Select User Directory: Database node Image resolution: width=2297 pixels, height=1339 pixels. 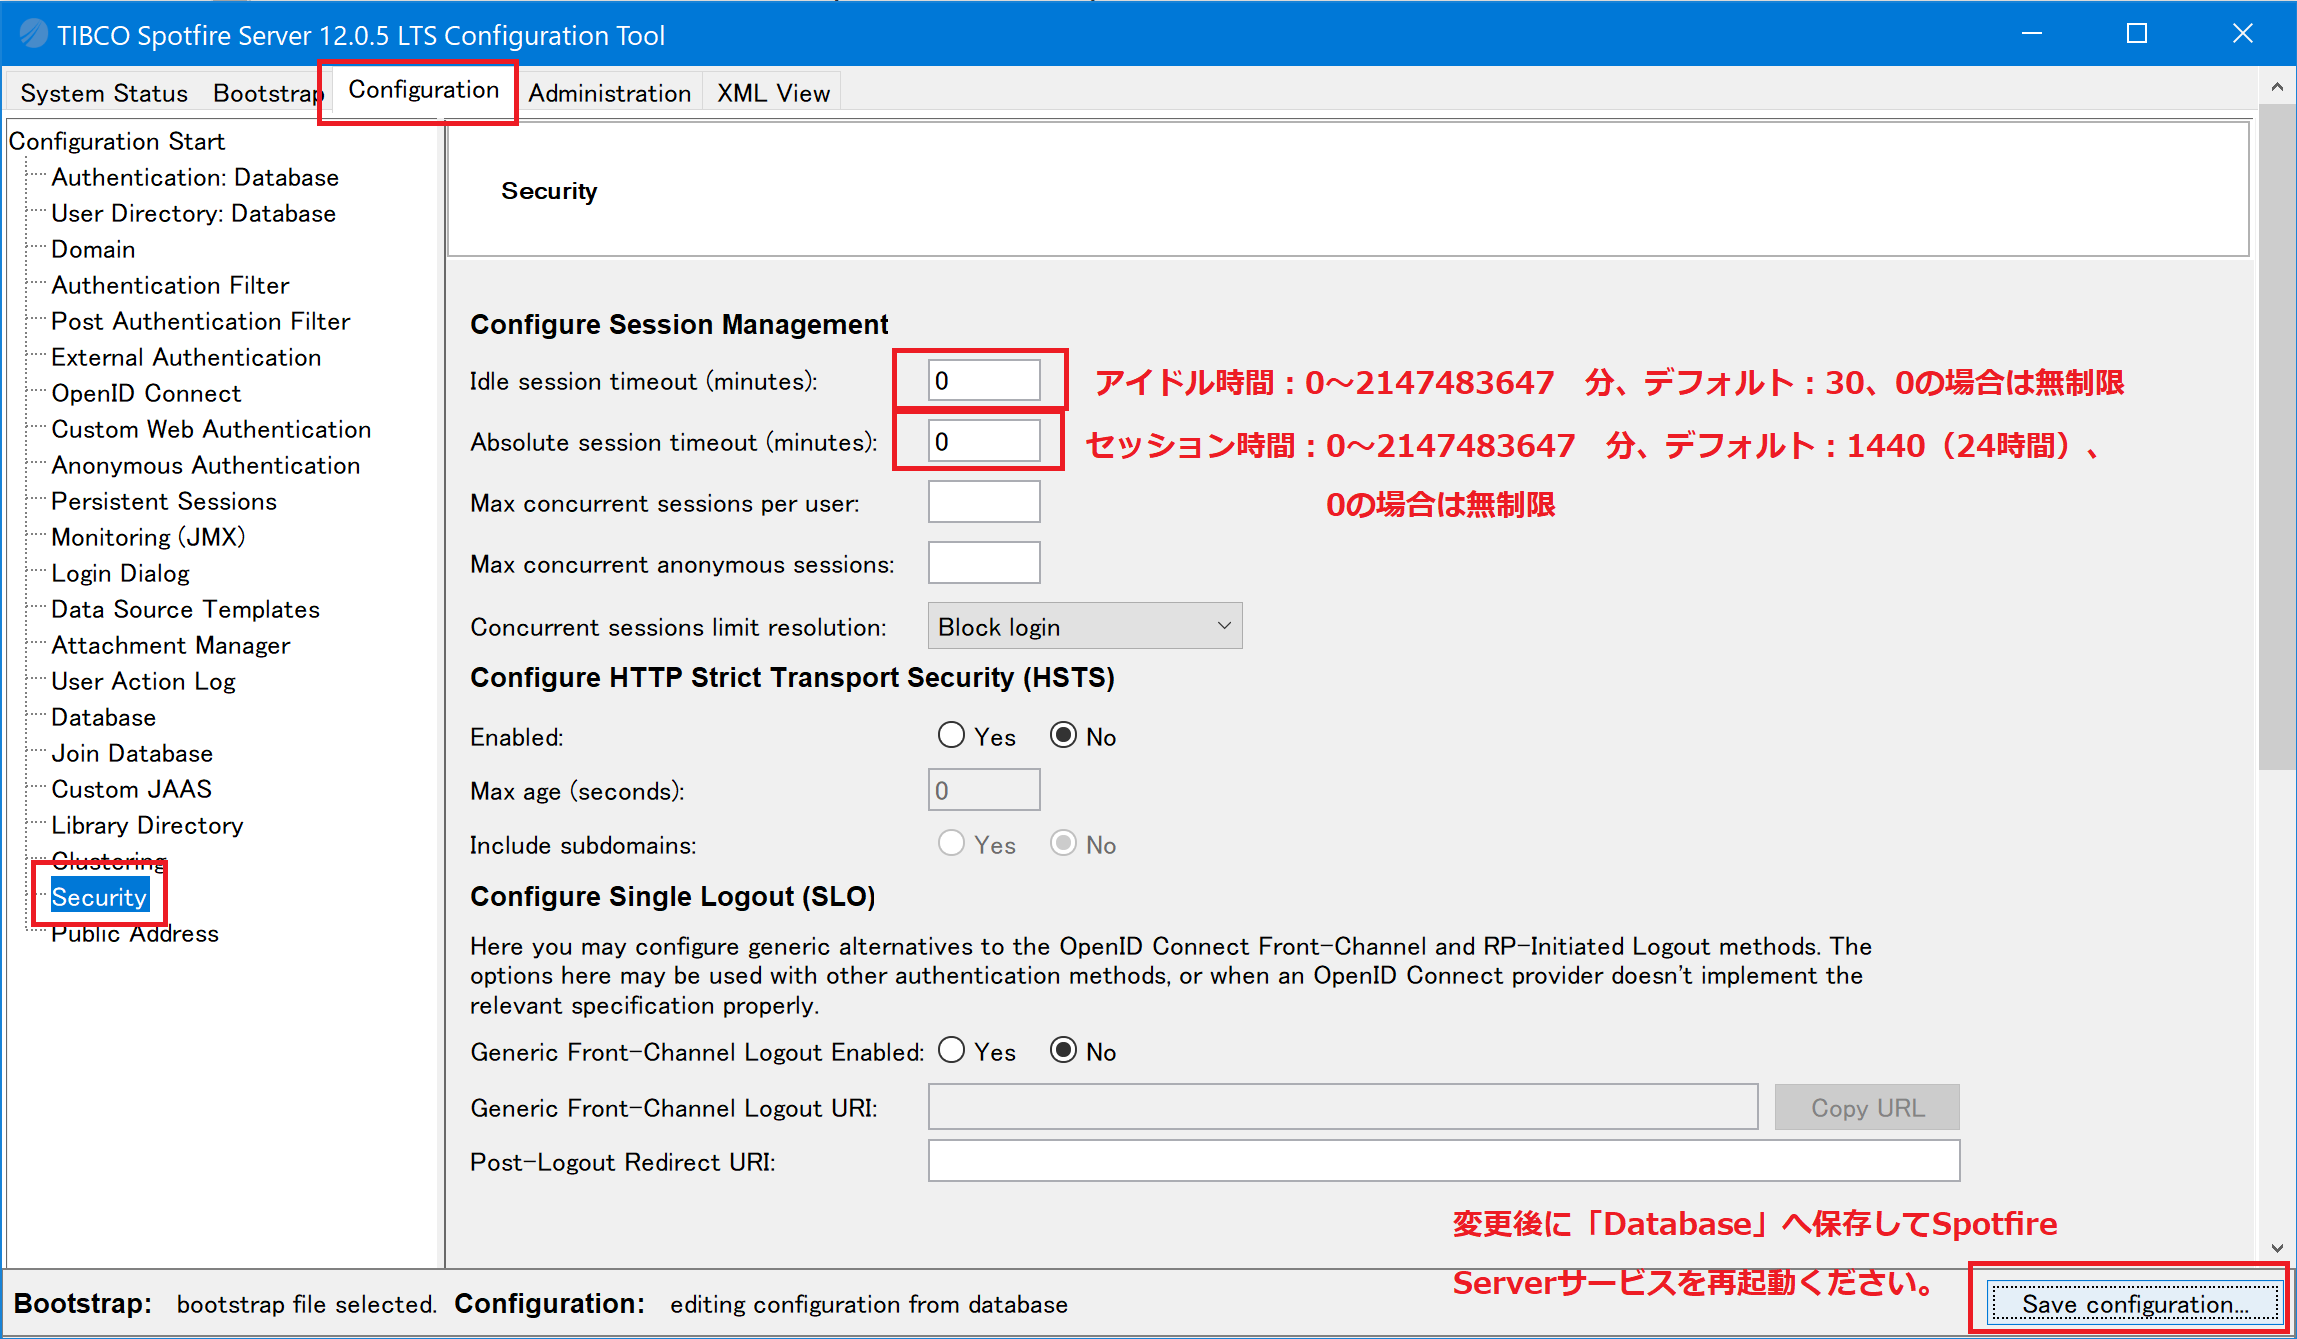click(193, 213)
